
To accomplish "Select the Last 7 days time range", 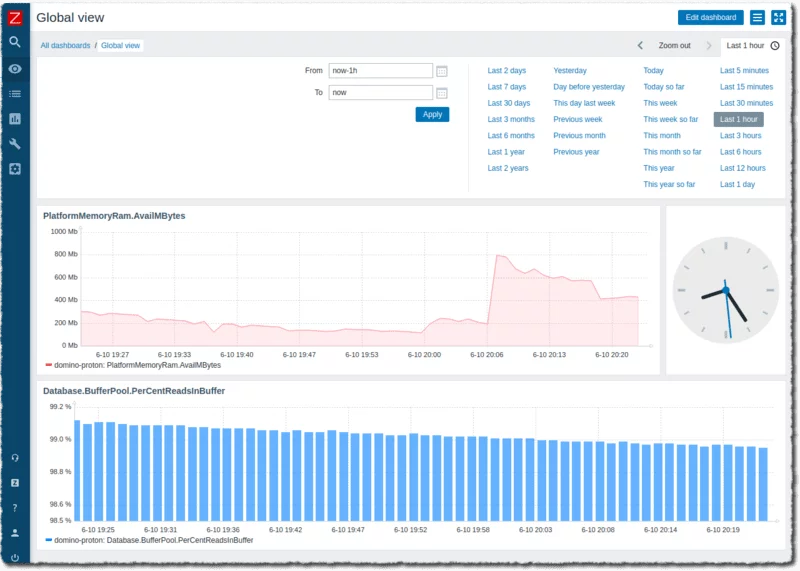I will (x=506, y=87).
